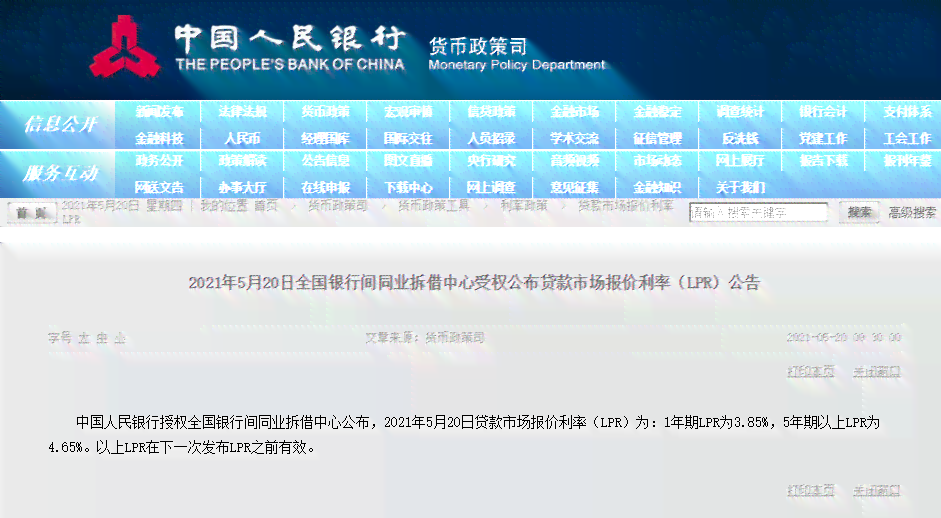
Task: Click the 在线申报 link
Action: tap(325, 187)
